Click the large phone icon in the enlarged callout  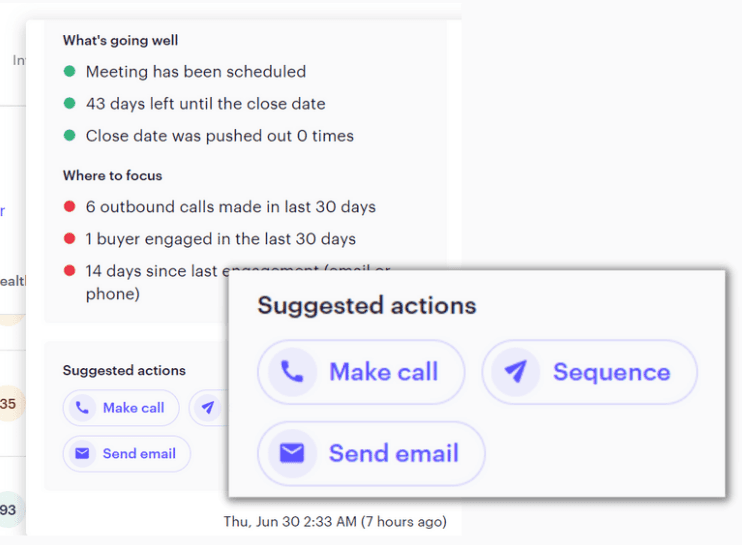291,372
